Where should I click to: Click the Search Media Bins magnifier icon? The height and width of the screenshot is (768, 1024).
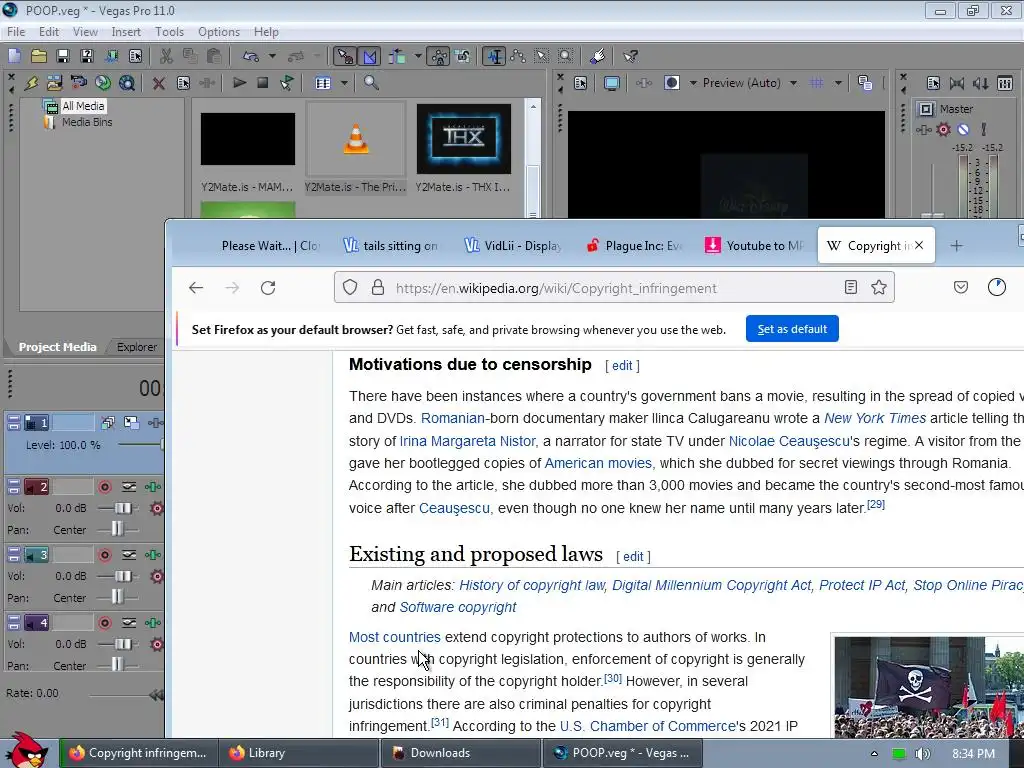point(371,83)
